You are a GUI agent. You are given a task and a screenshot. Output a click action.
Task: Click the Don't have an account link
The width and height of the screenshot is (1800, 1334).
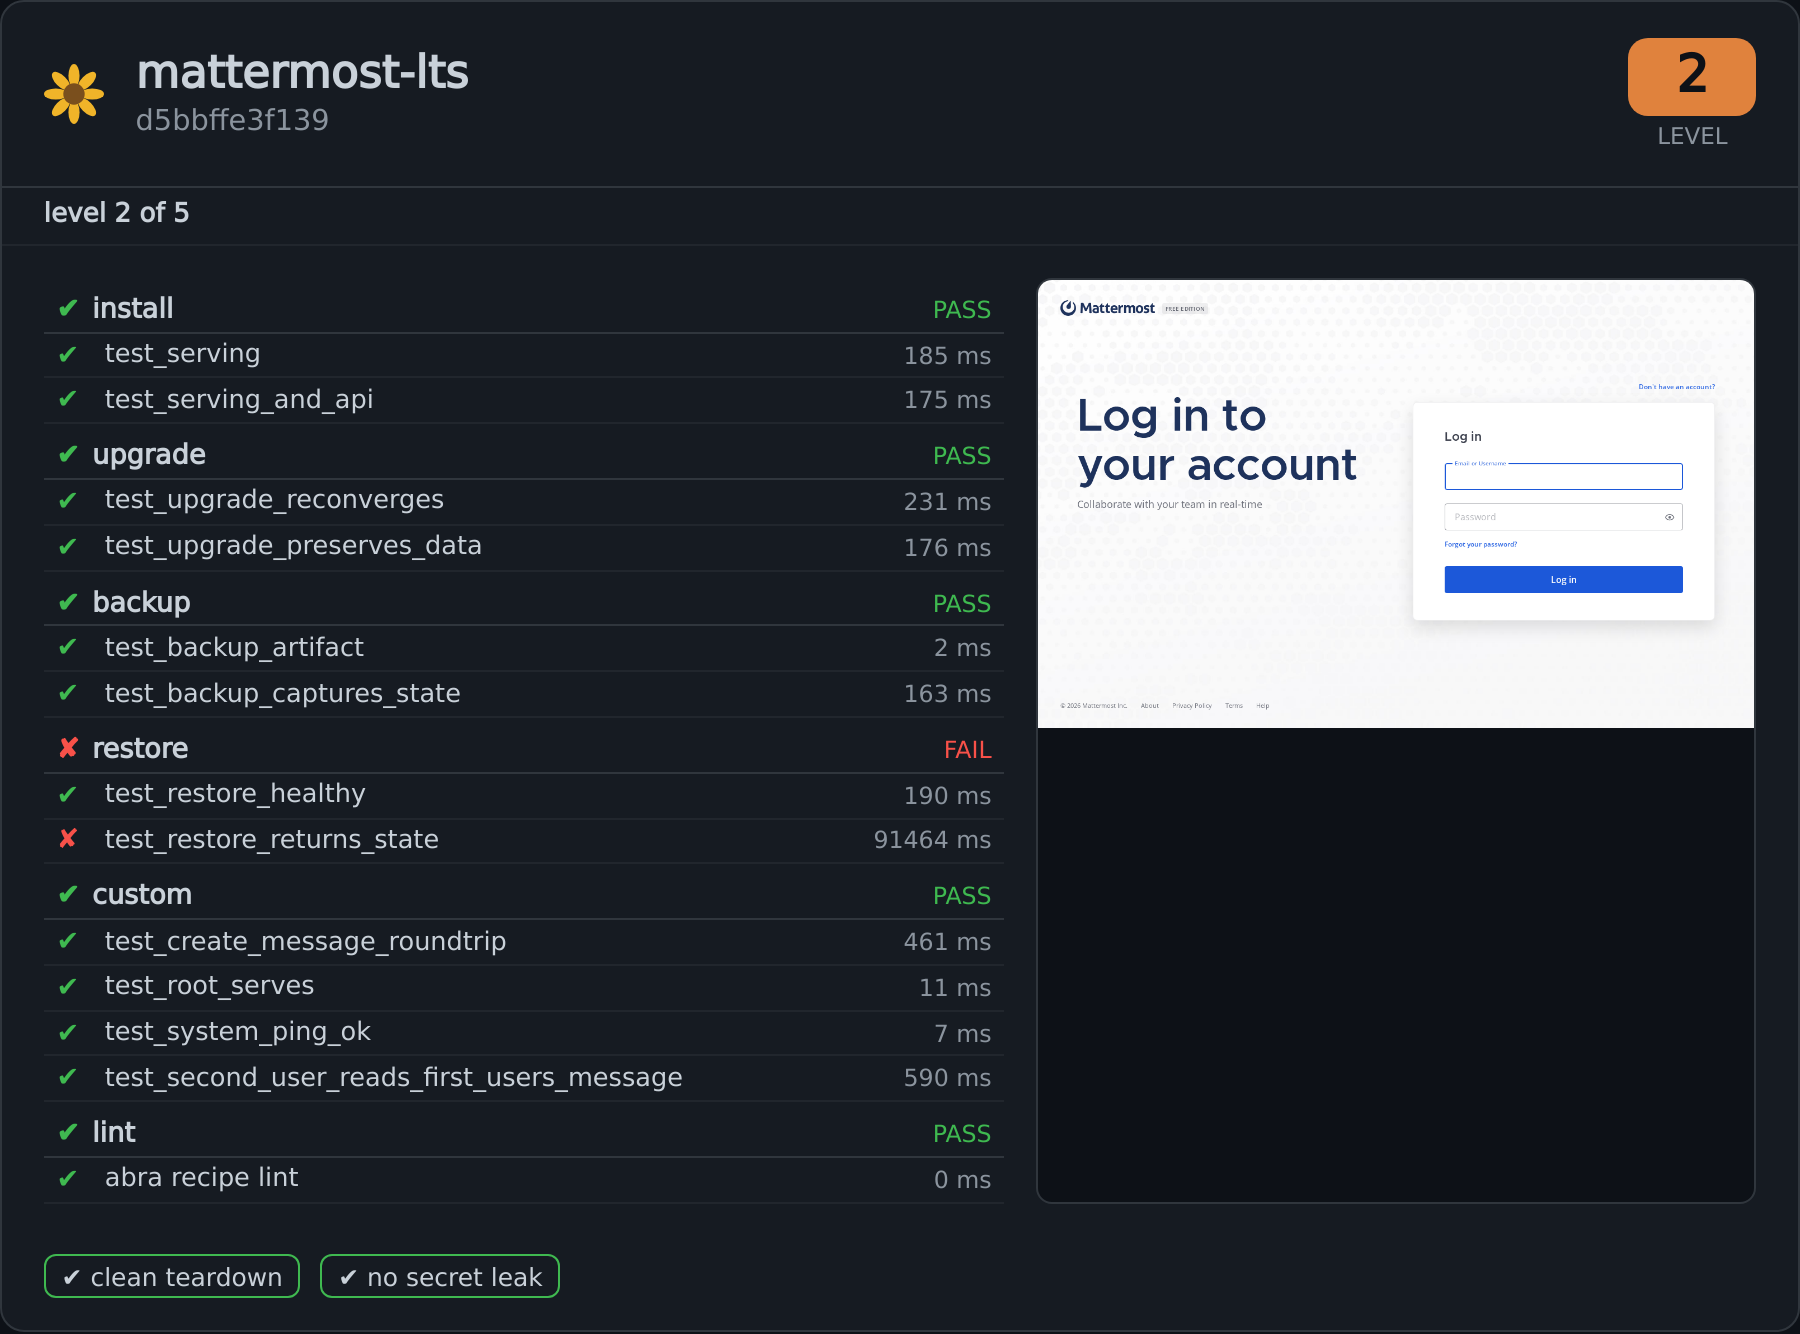pos(1677,387)
